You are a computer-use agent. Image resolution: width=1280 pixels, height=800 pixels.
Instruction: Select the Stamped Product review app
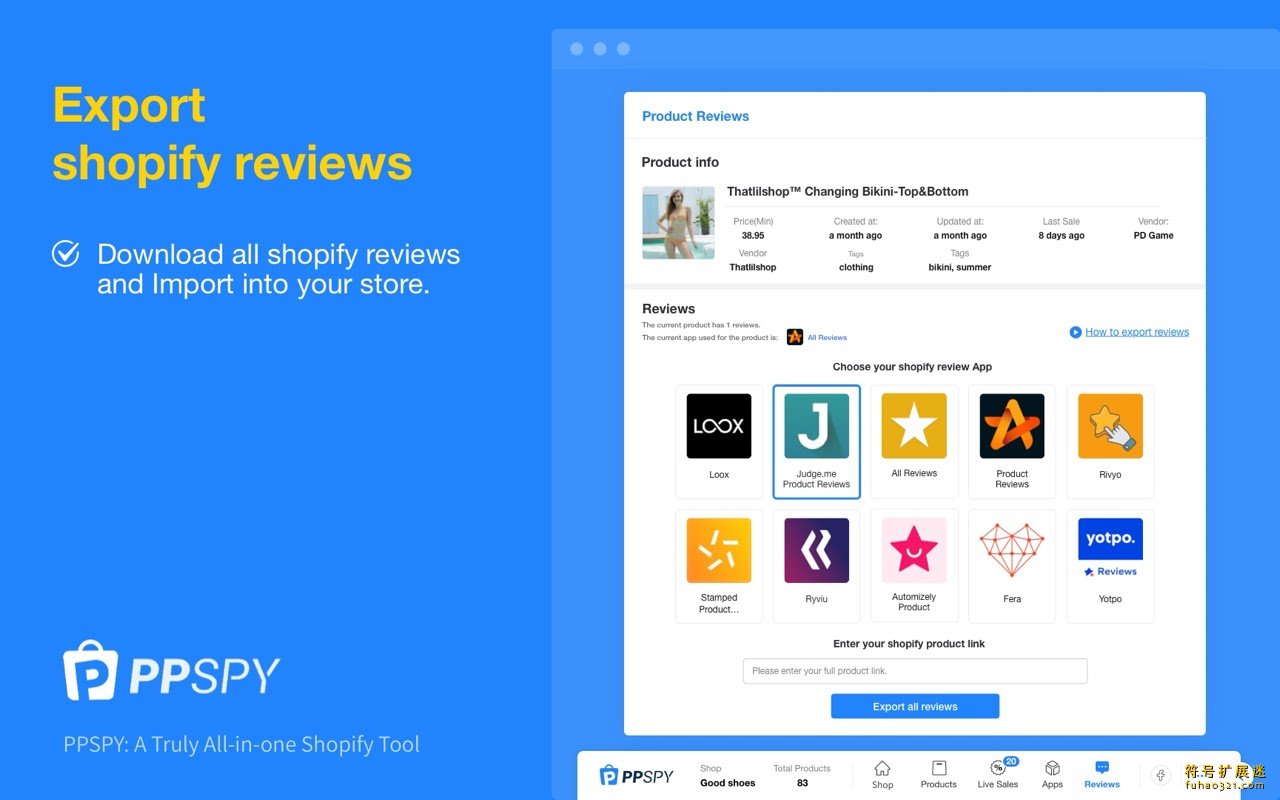(719, 566)
